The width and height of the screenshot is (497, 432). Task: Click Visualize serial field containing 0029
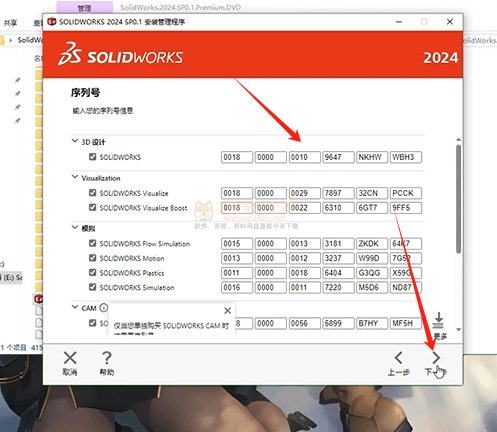click(x=304, y=193)
